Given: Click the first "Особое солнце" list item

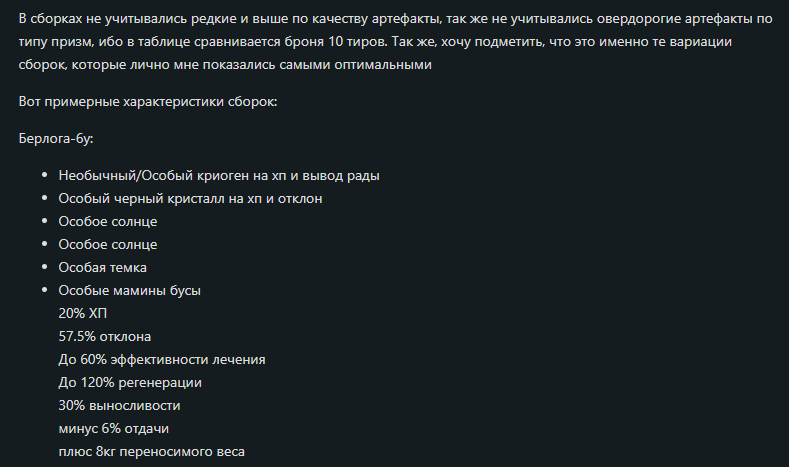Looking at the screenshot, I should (x=108, y=222).
